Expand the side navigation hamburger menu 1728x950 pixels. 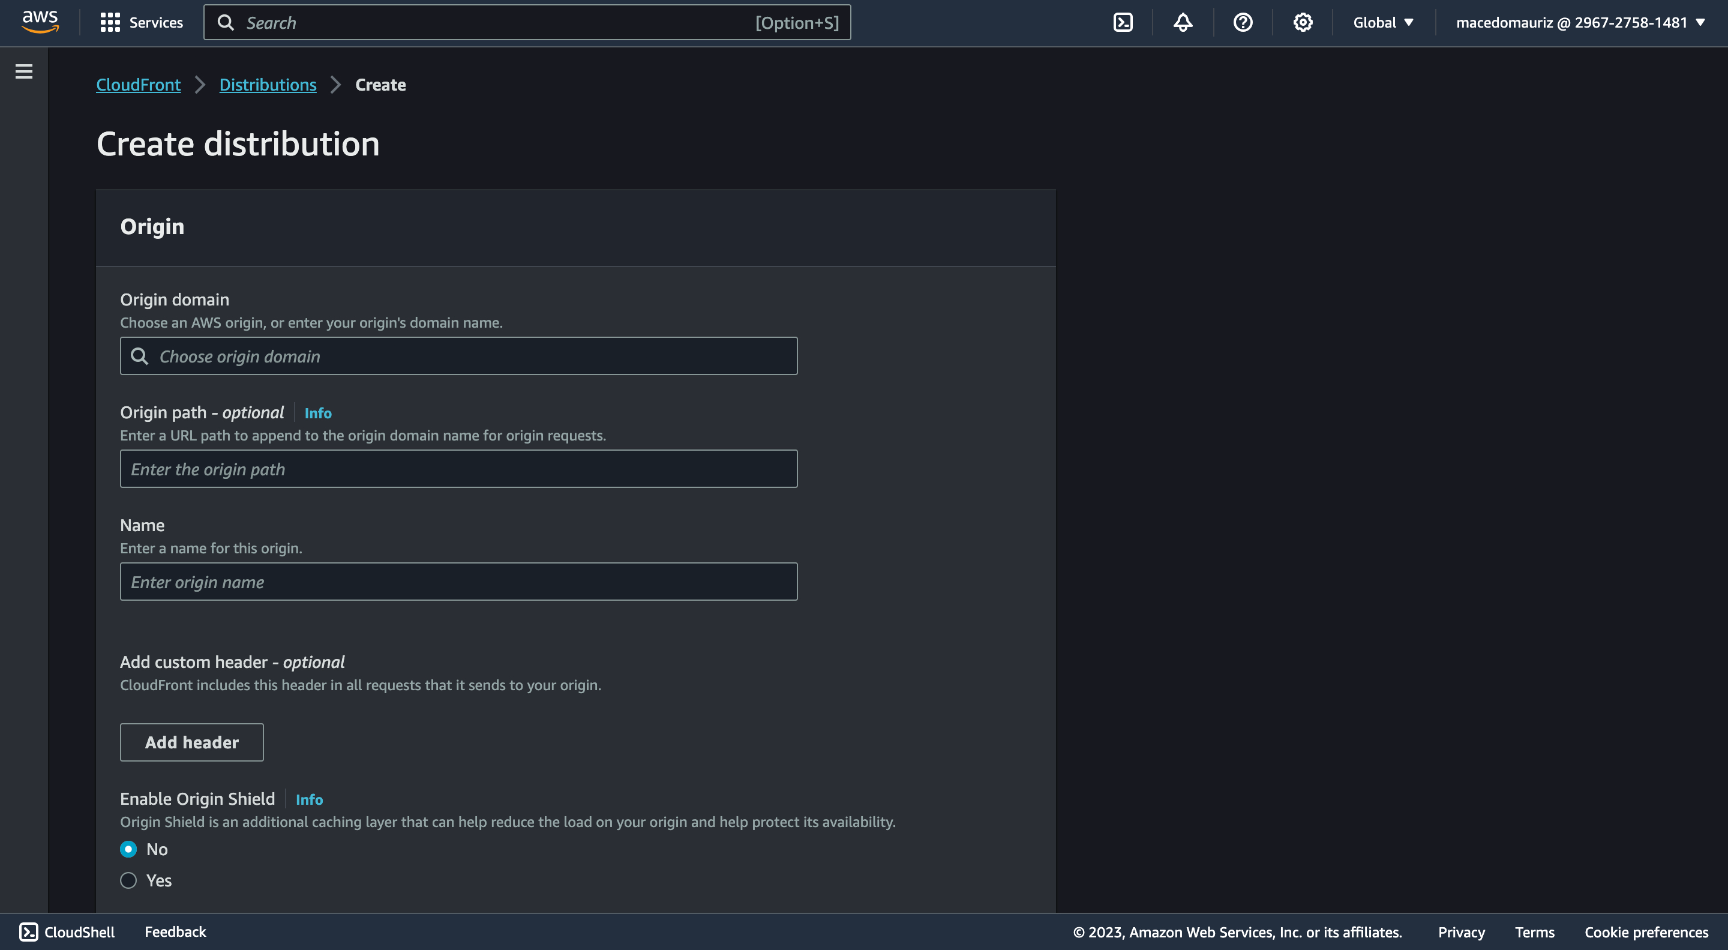click(x=24, y=71)
